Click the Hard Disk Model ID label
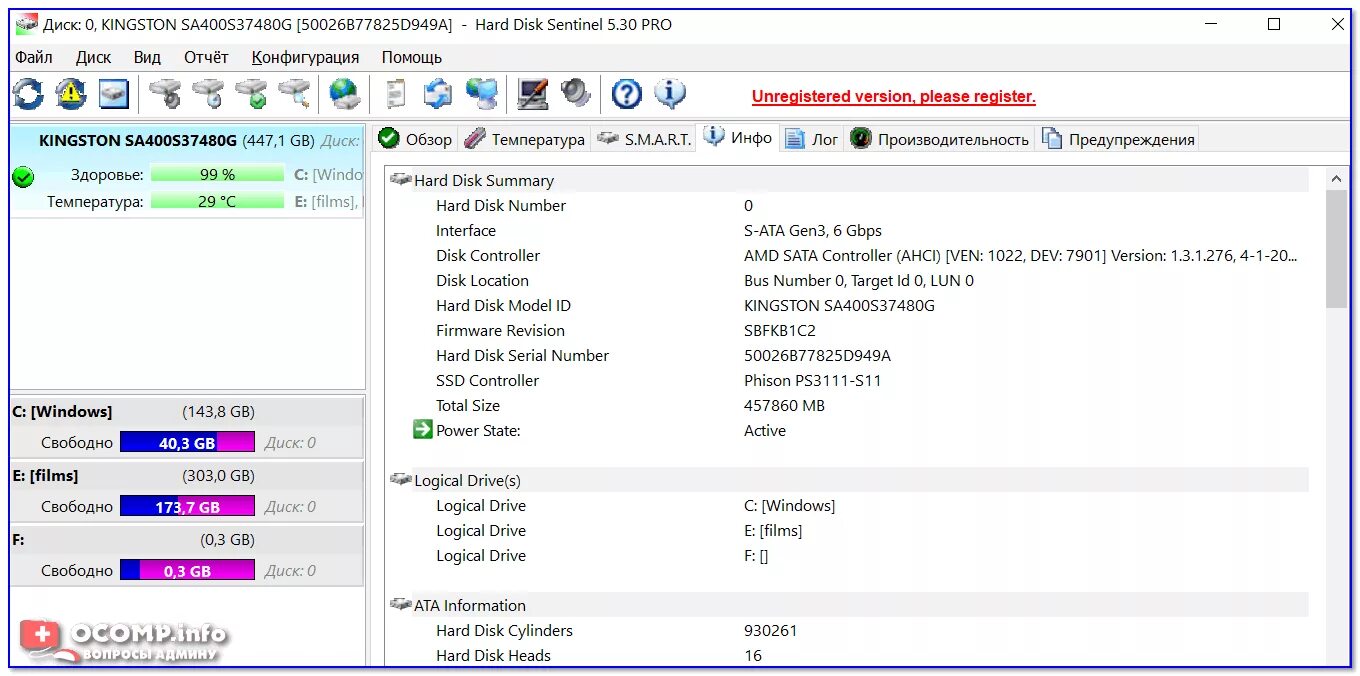1360x676 pixels. [503, 305]
